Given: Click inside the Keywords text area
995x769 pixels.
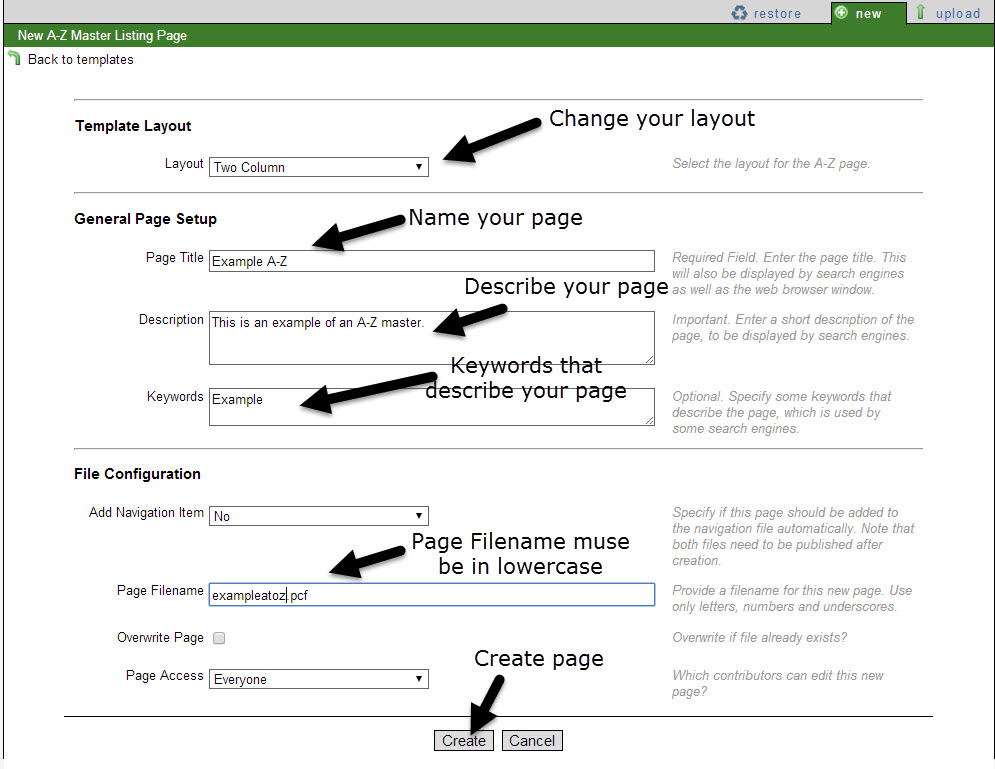Looking at the screenshot, I should click(432, 407).
